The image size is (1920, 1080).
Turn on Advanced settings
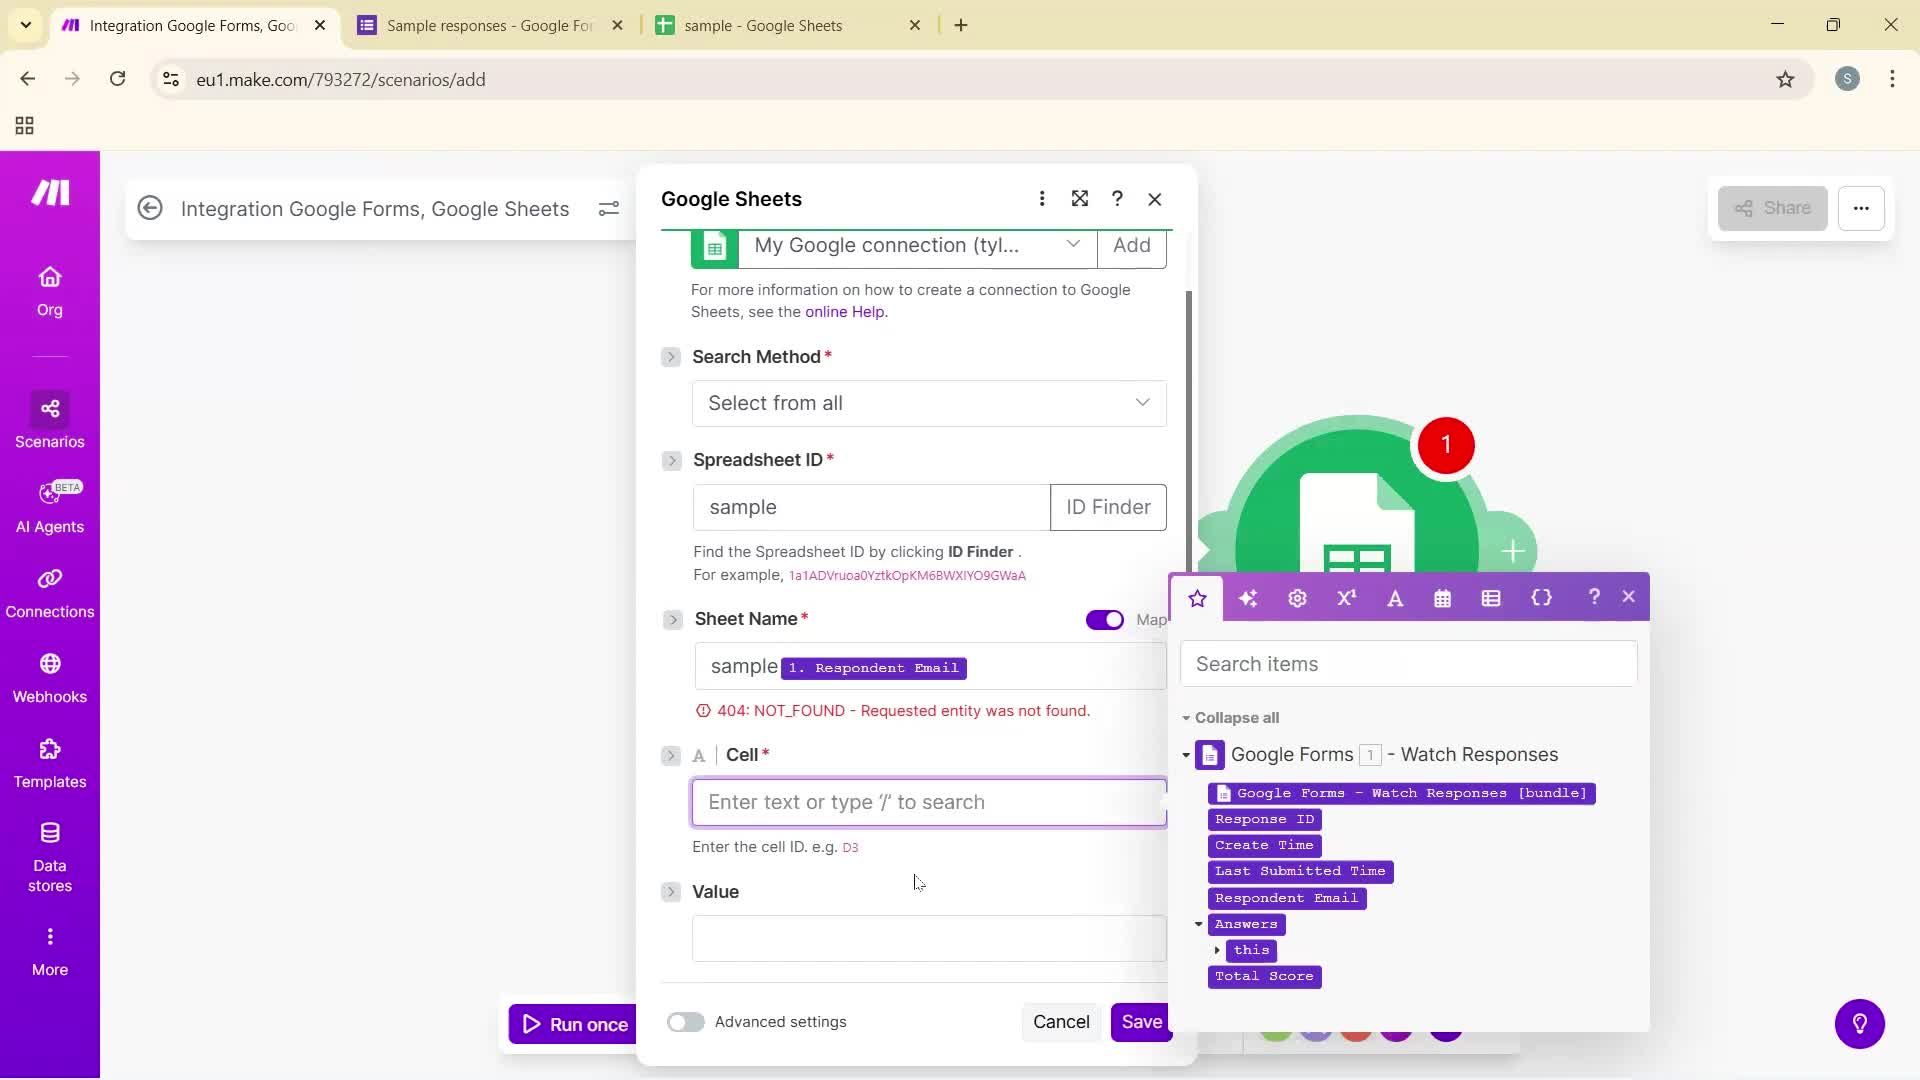click(x=686, y=1022)
